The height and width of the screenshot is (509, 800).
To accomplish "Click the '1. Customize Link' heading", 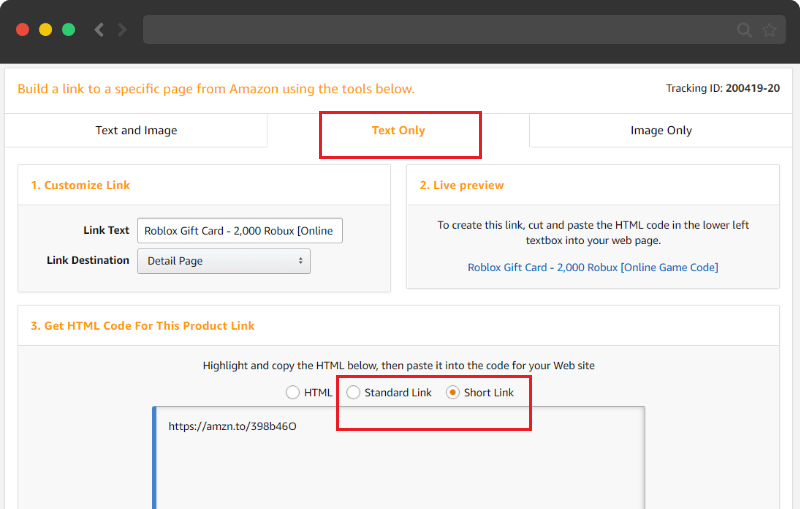I will (x=80, y=185).
